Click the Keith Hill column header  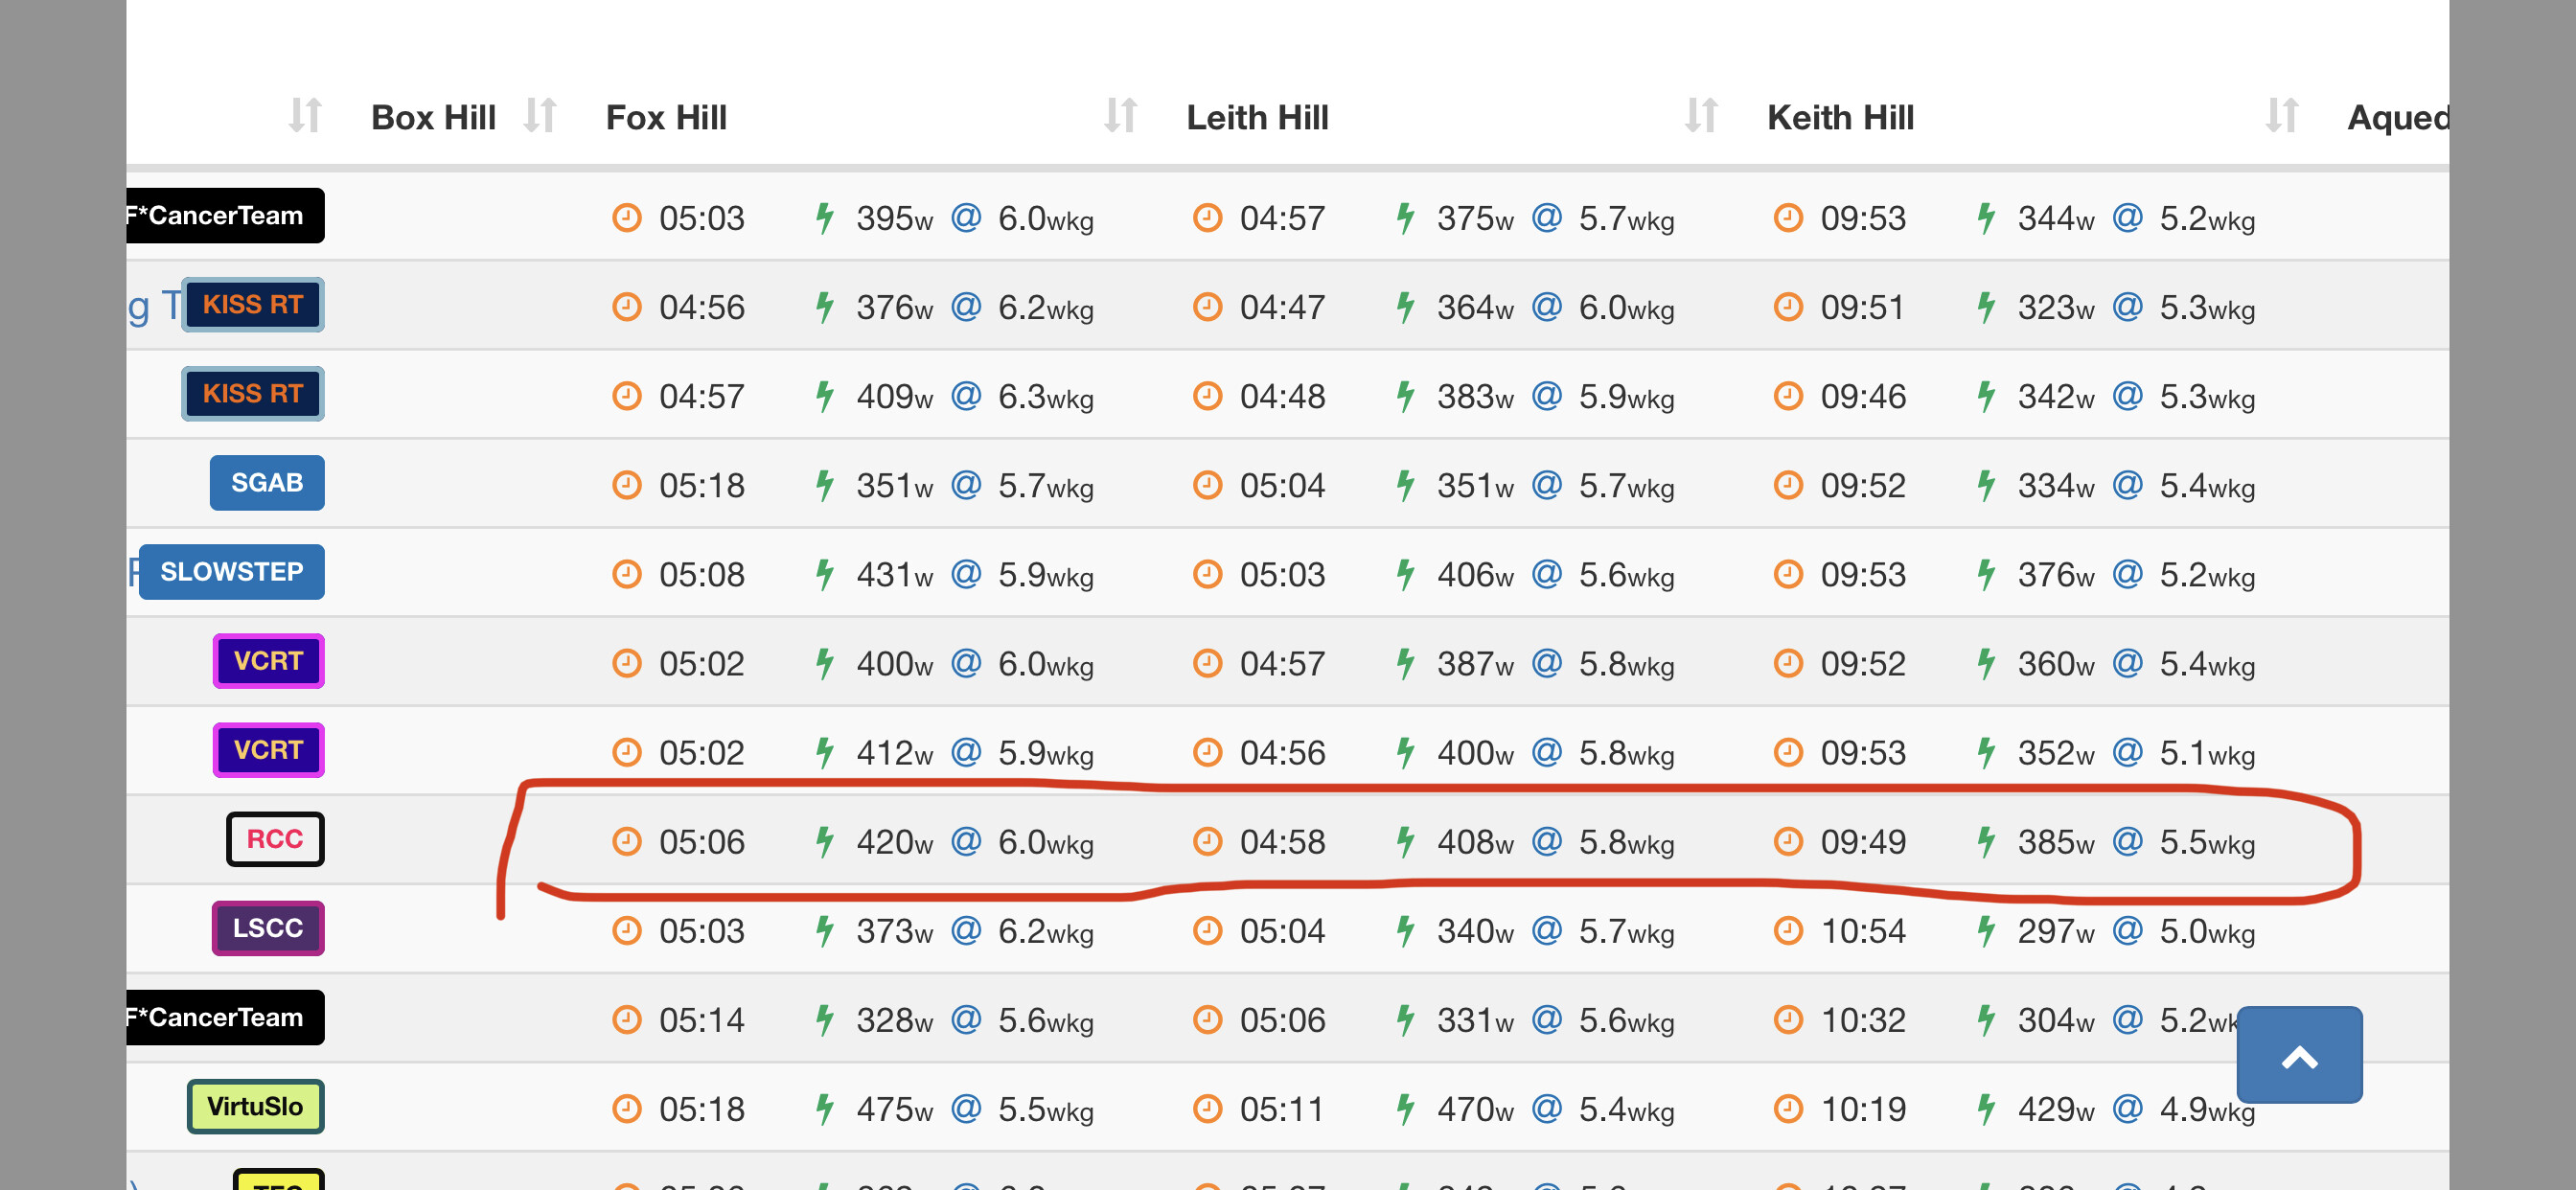pos(1840,118)
